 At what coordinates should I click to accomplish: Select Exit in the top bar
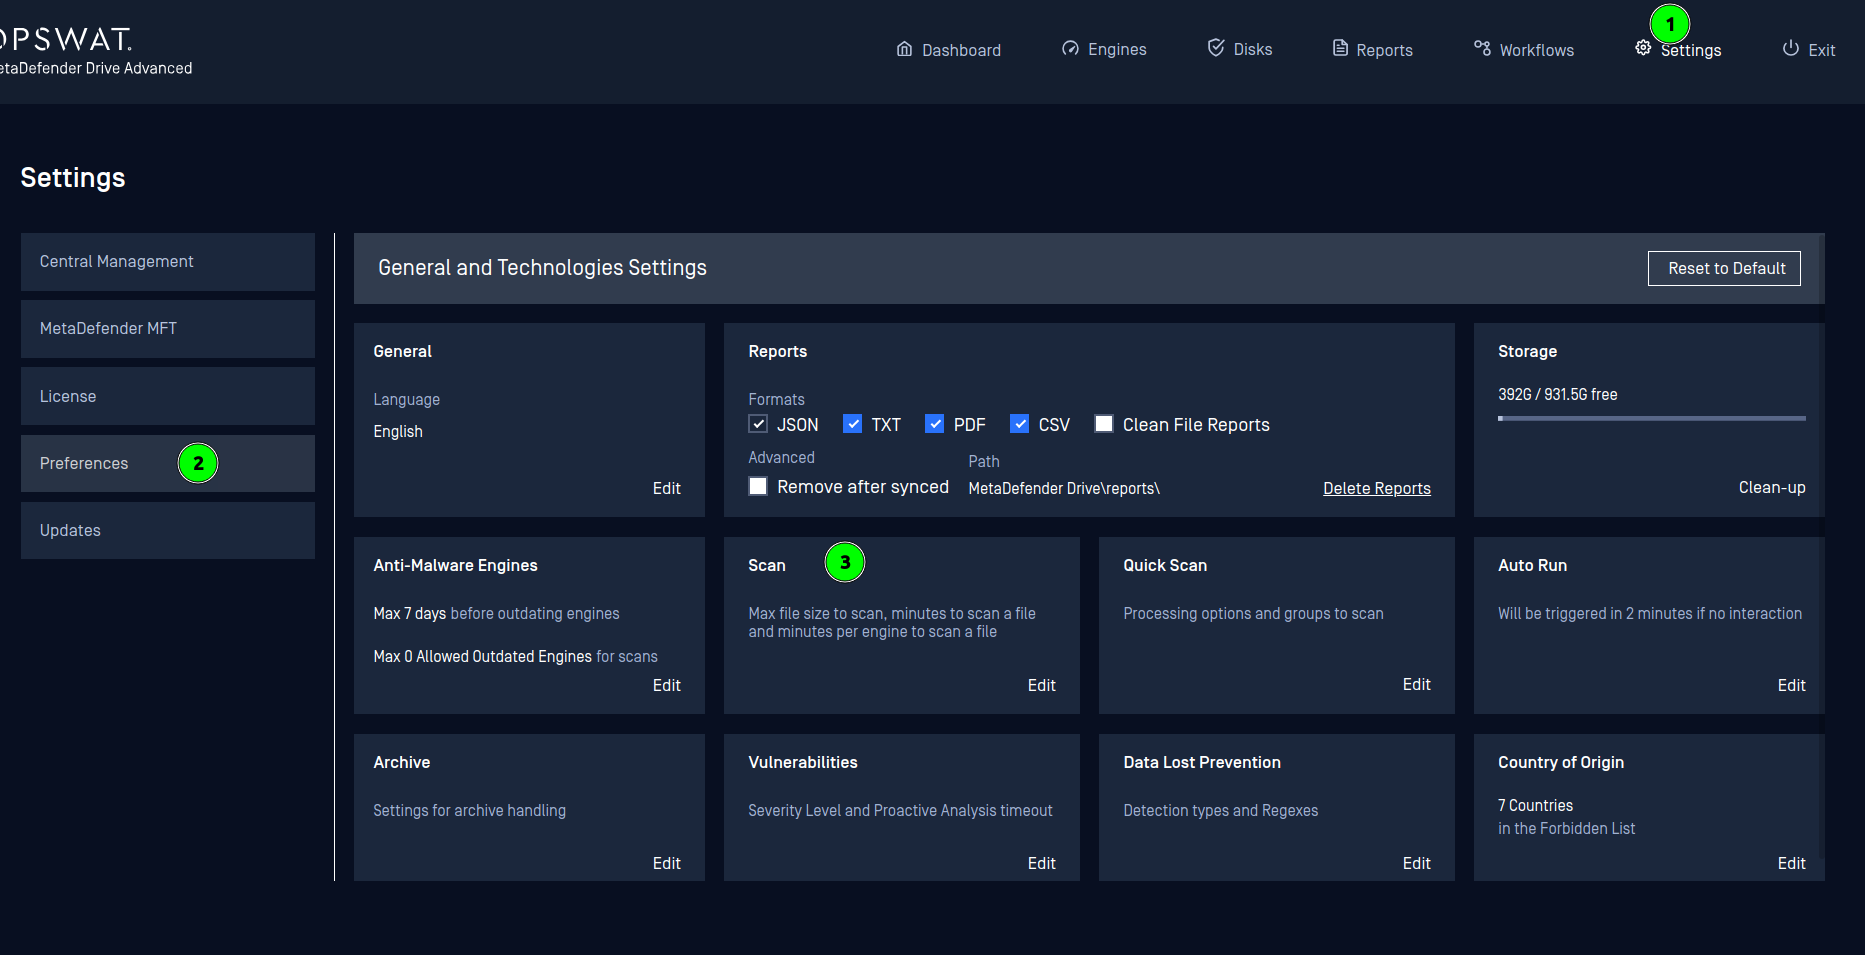pos(1821,50)
